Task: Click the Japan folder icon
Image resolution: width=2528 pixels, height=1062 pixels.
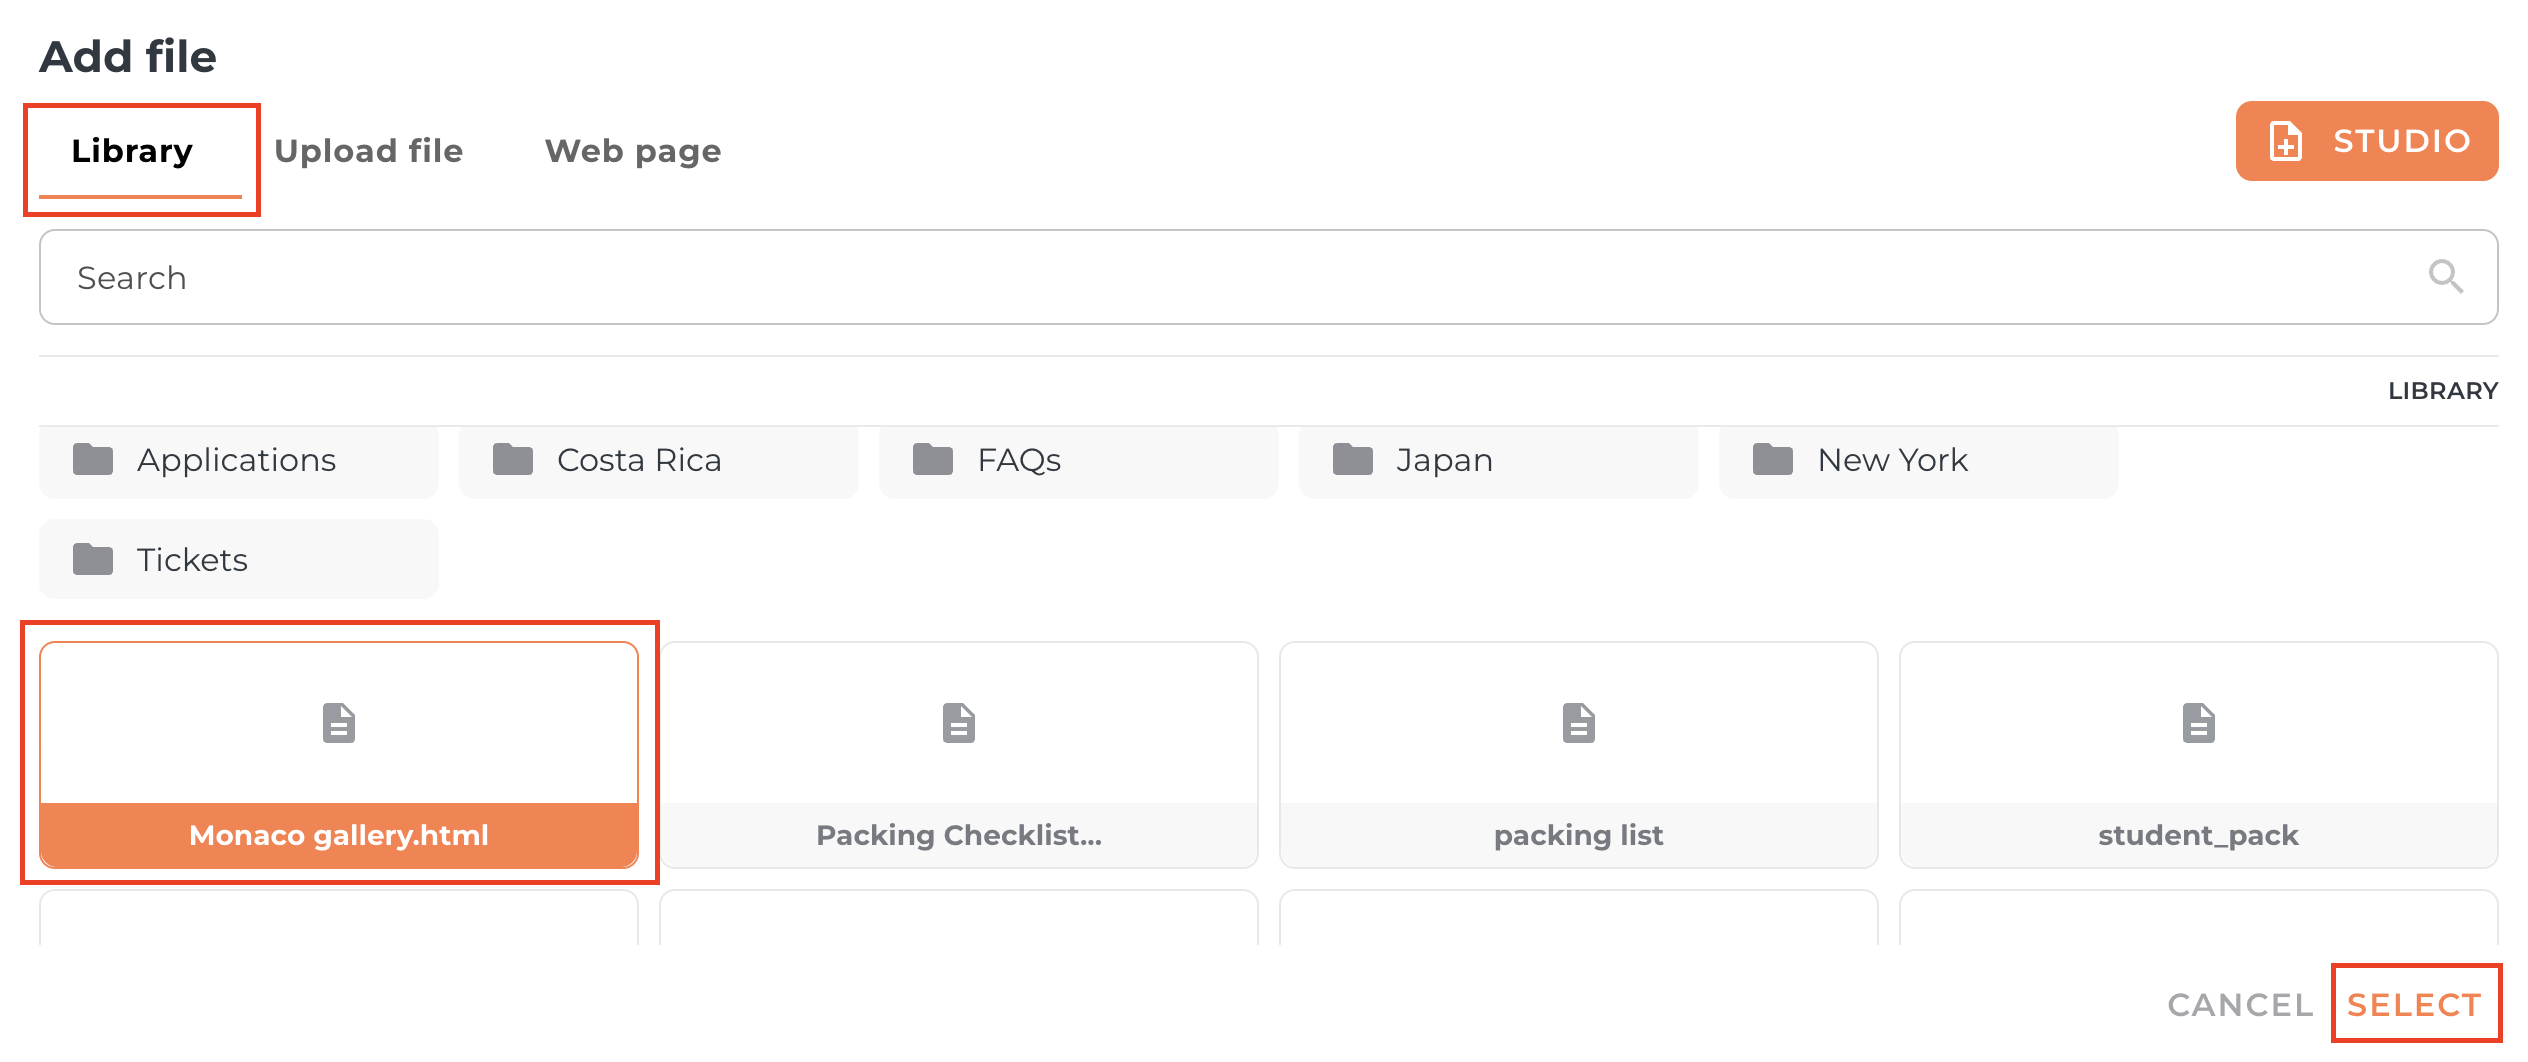Action: coord(1353,460)
